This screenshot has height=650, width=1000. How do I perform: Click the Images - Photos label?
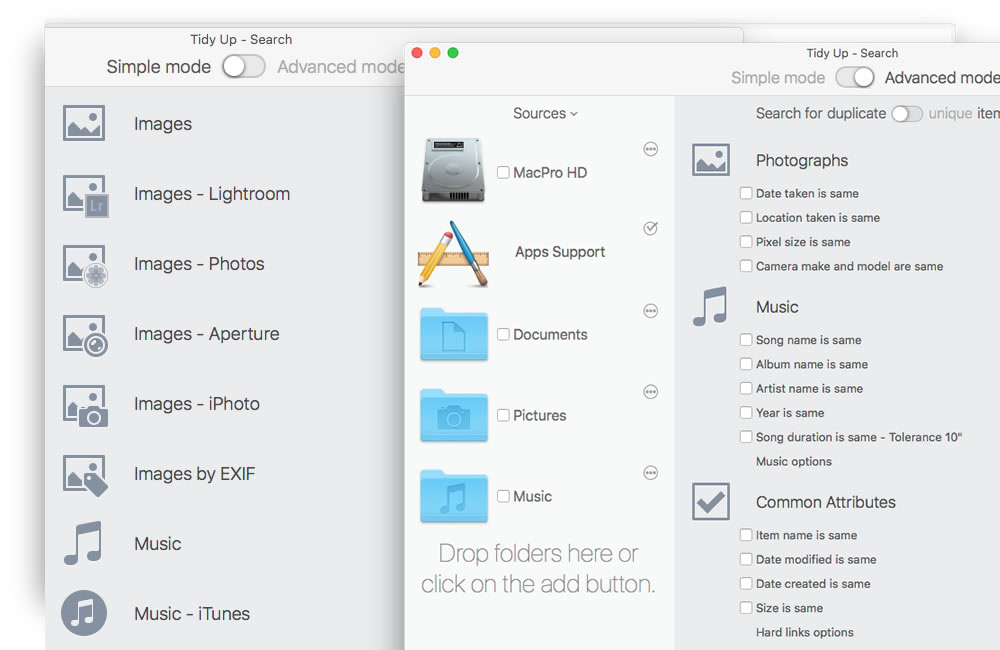click(x=199, y=264)
